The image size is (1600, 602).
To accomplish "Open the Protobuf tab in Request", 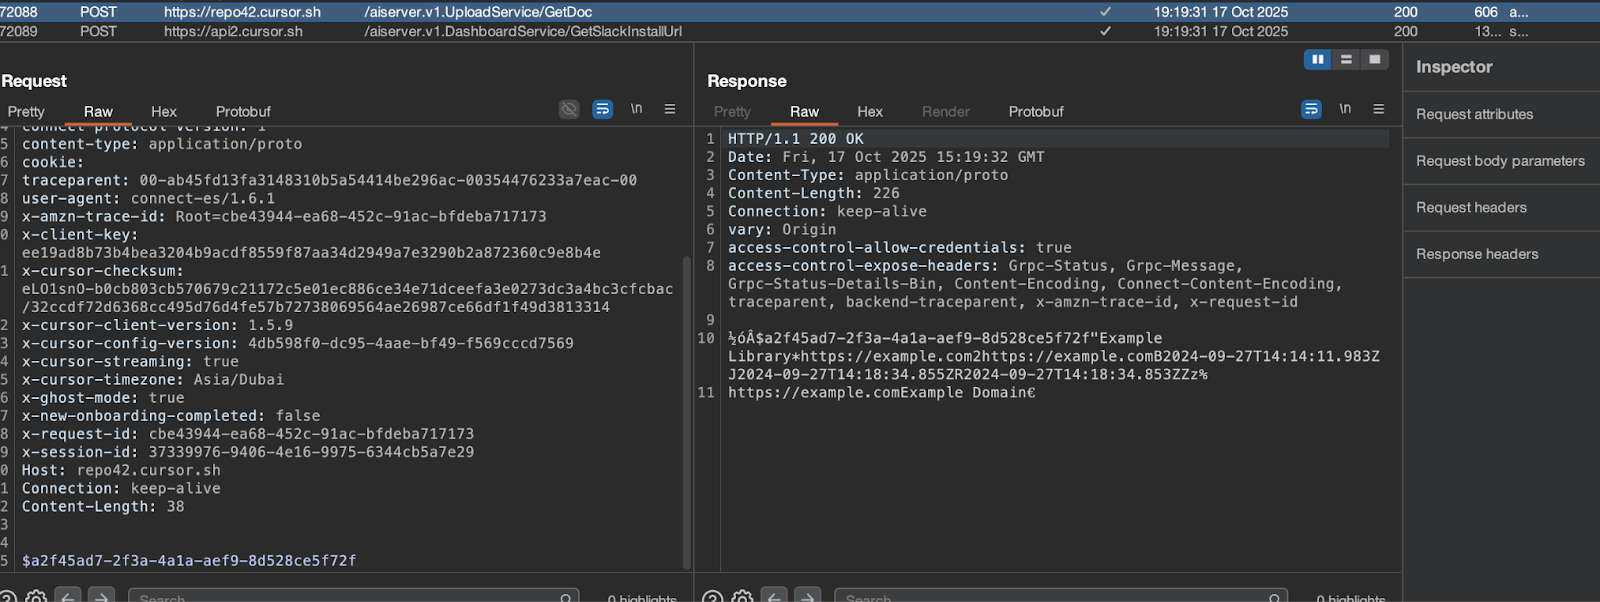I will point(243,111).
